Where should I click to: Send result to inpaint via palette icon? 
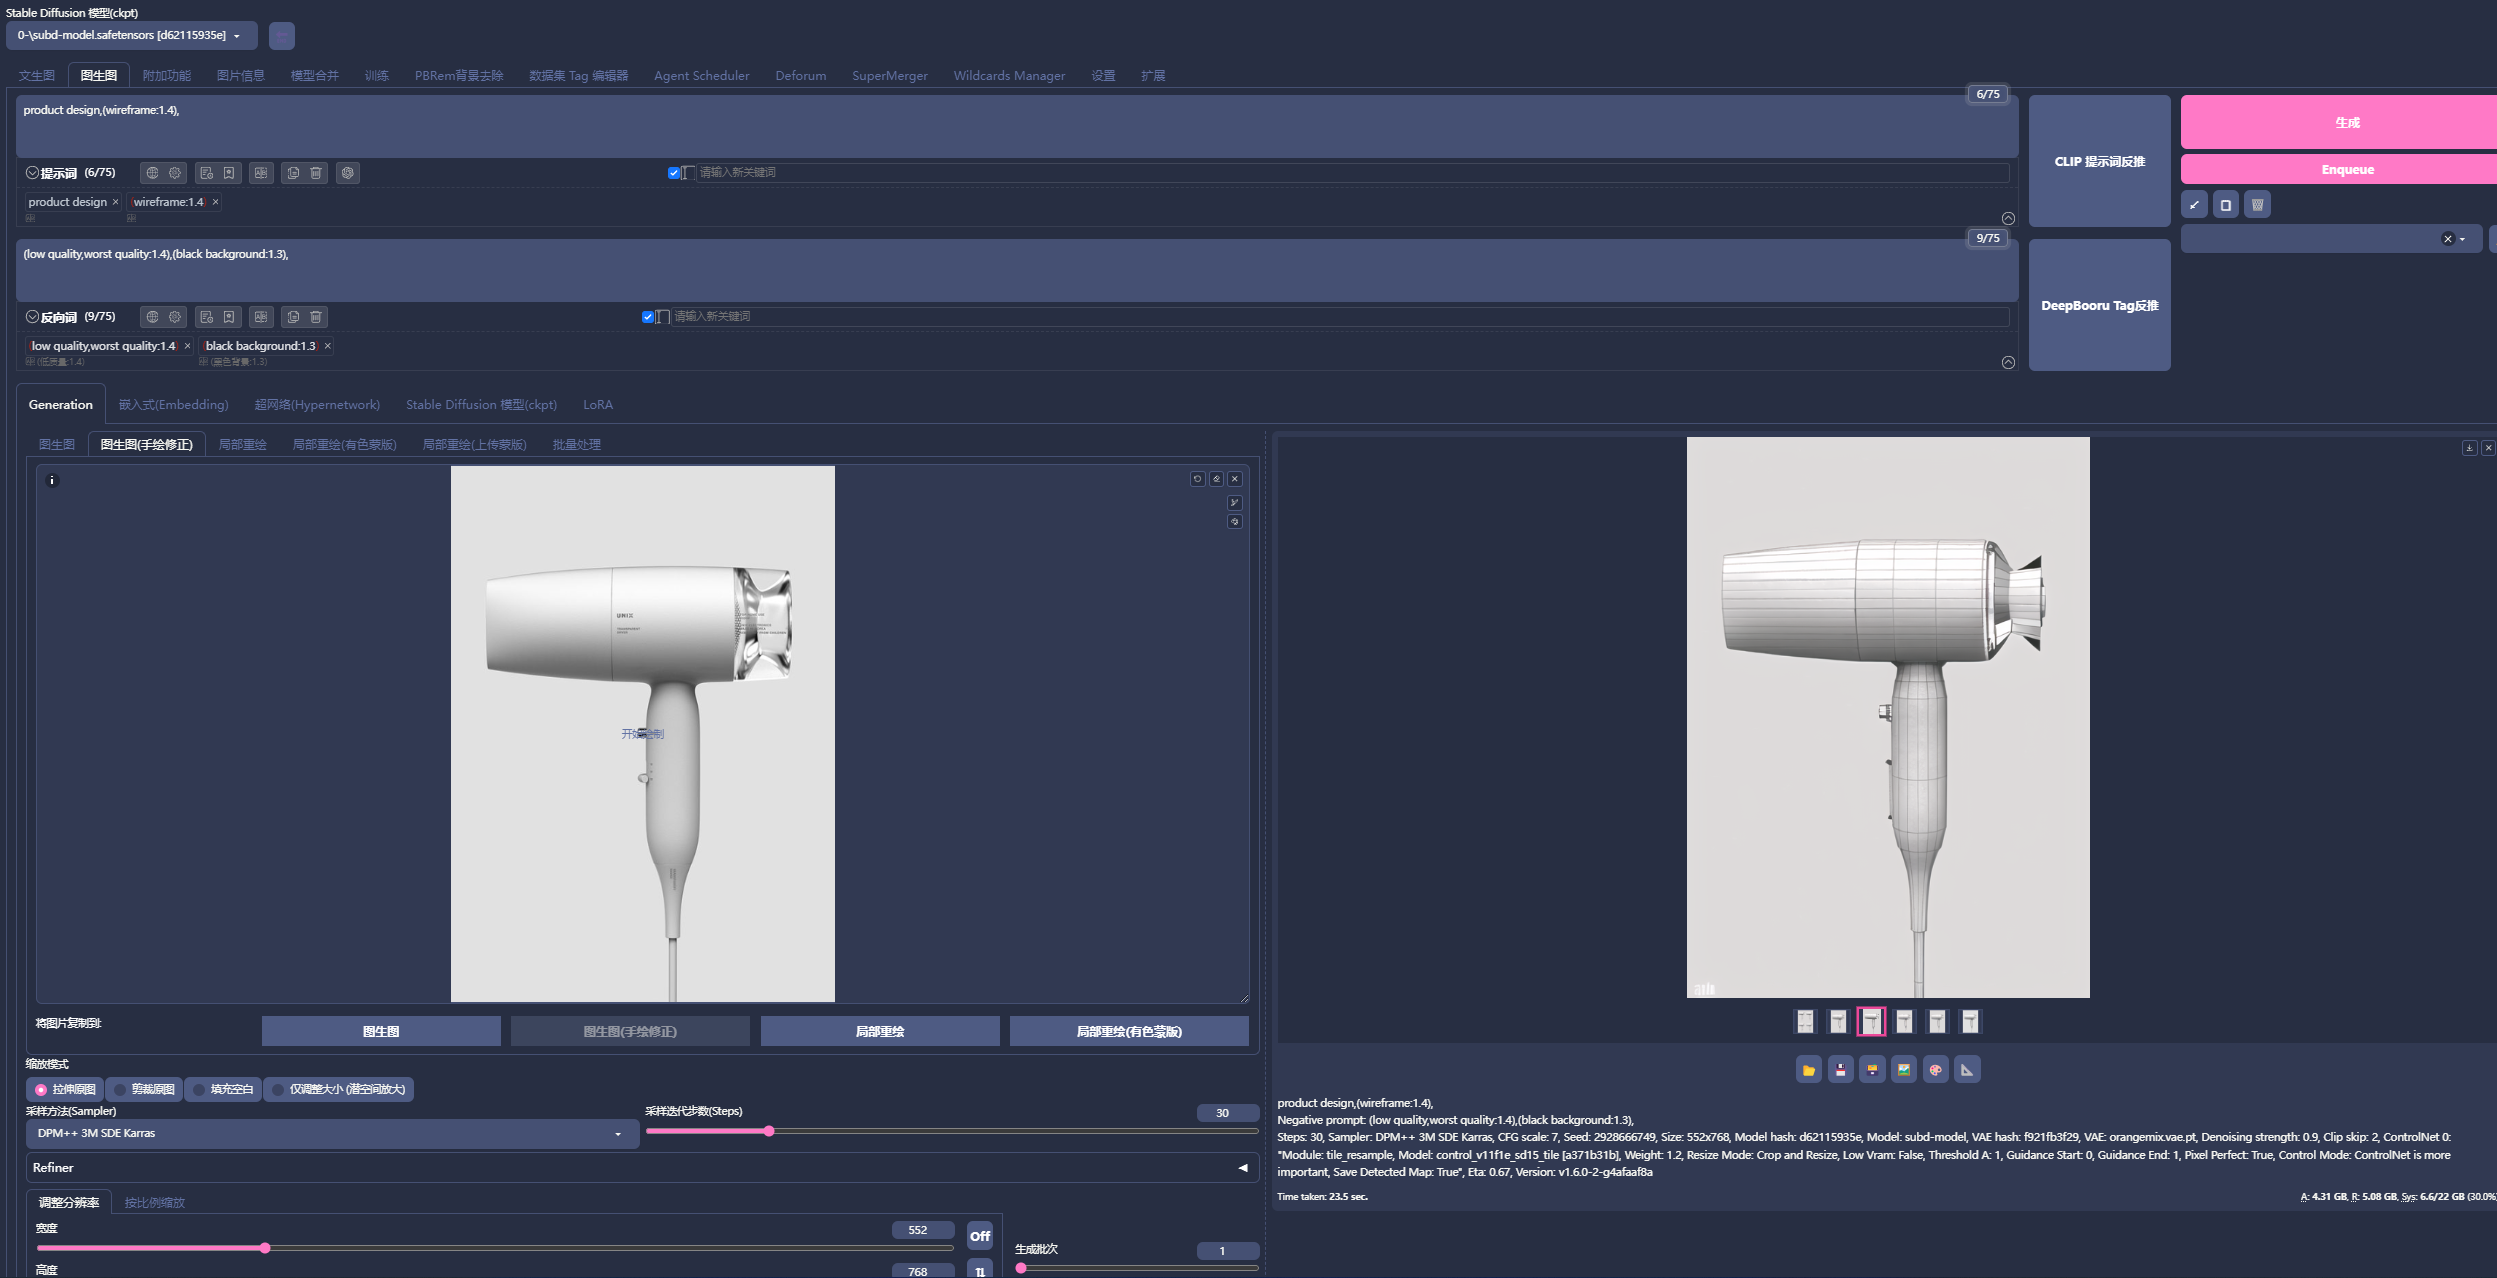[x=1935, y=1070]
